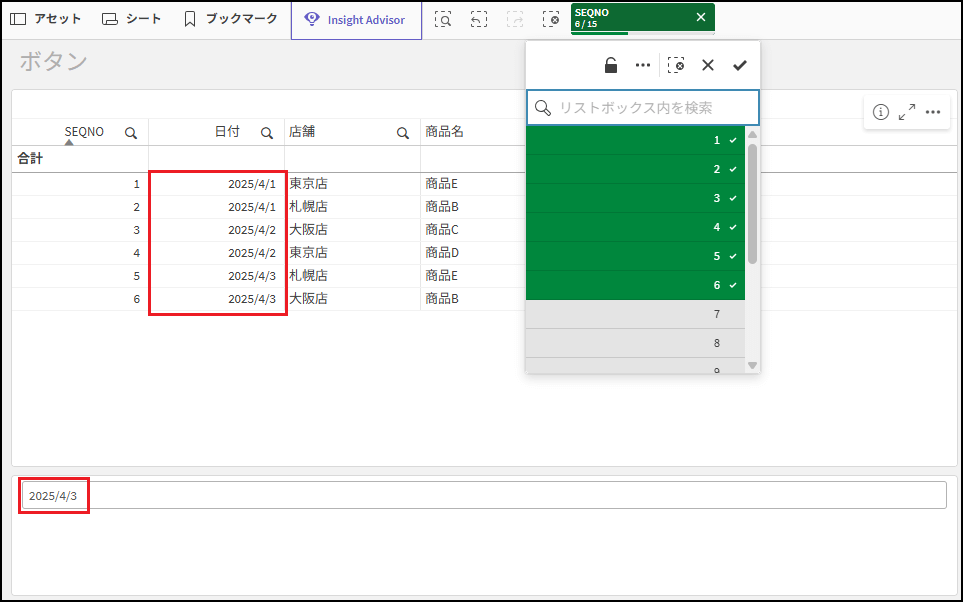This screenshot has width=963, height=602.
Task: Select 商品D cell
Action: tap(442, 252)
